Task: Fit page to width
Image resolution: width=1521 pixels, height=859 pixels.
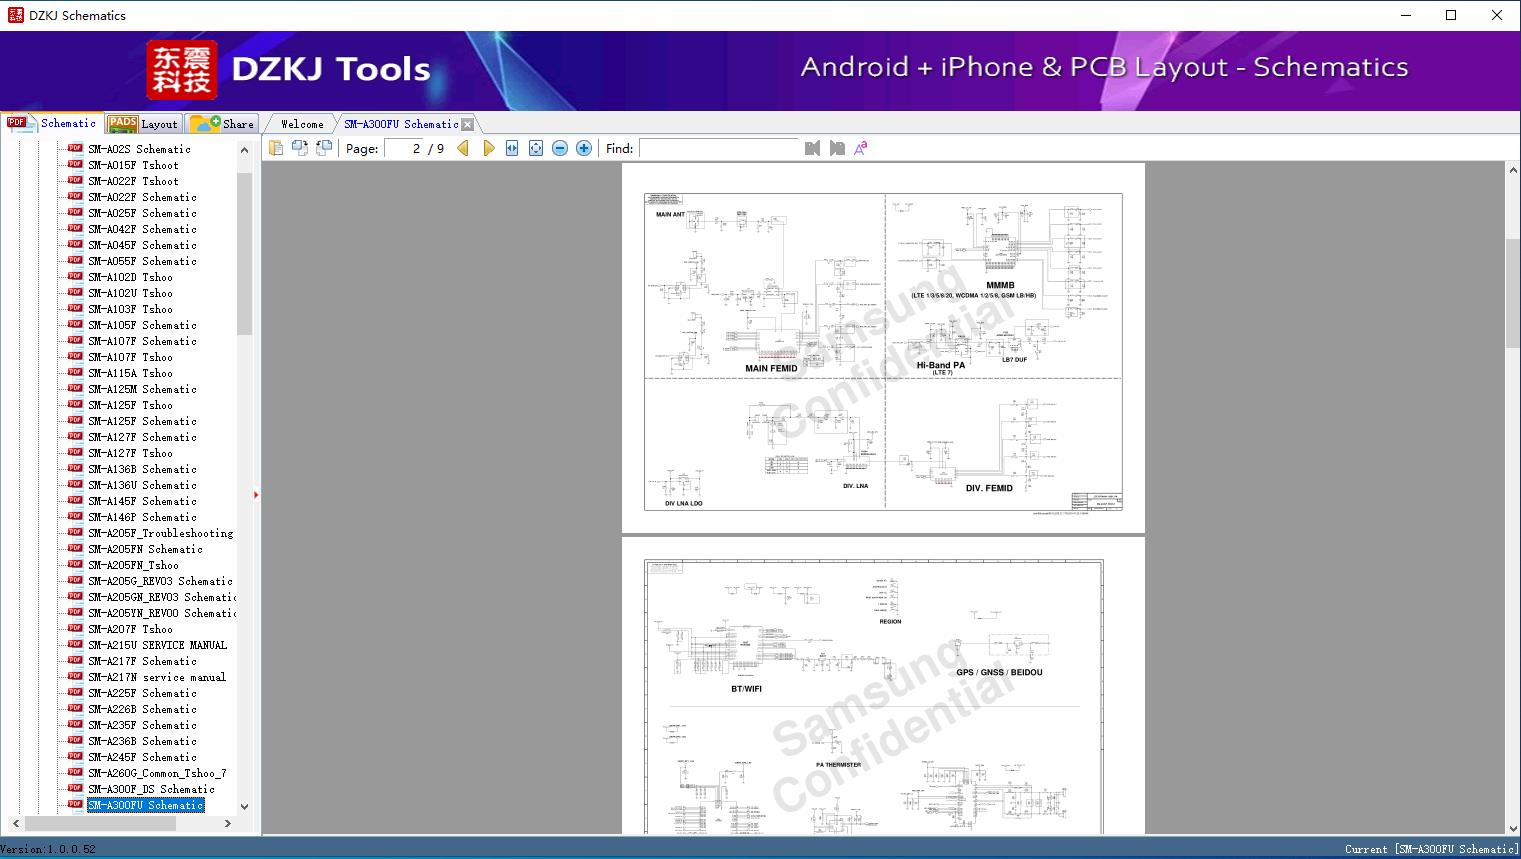Action: 512,148
